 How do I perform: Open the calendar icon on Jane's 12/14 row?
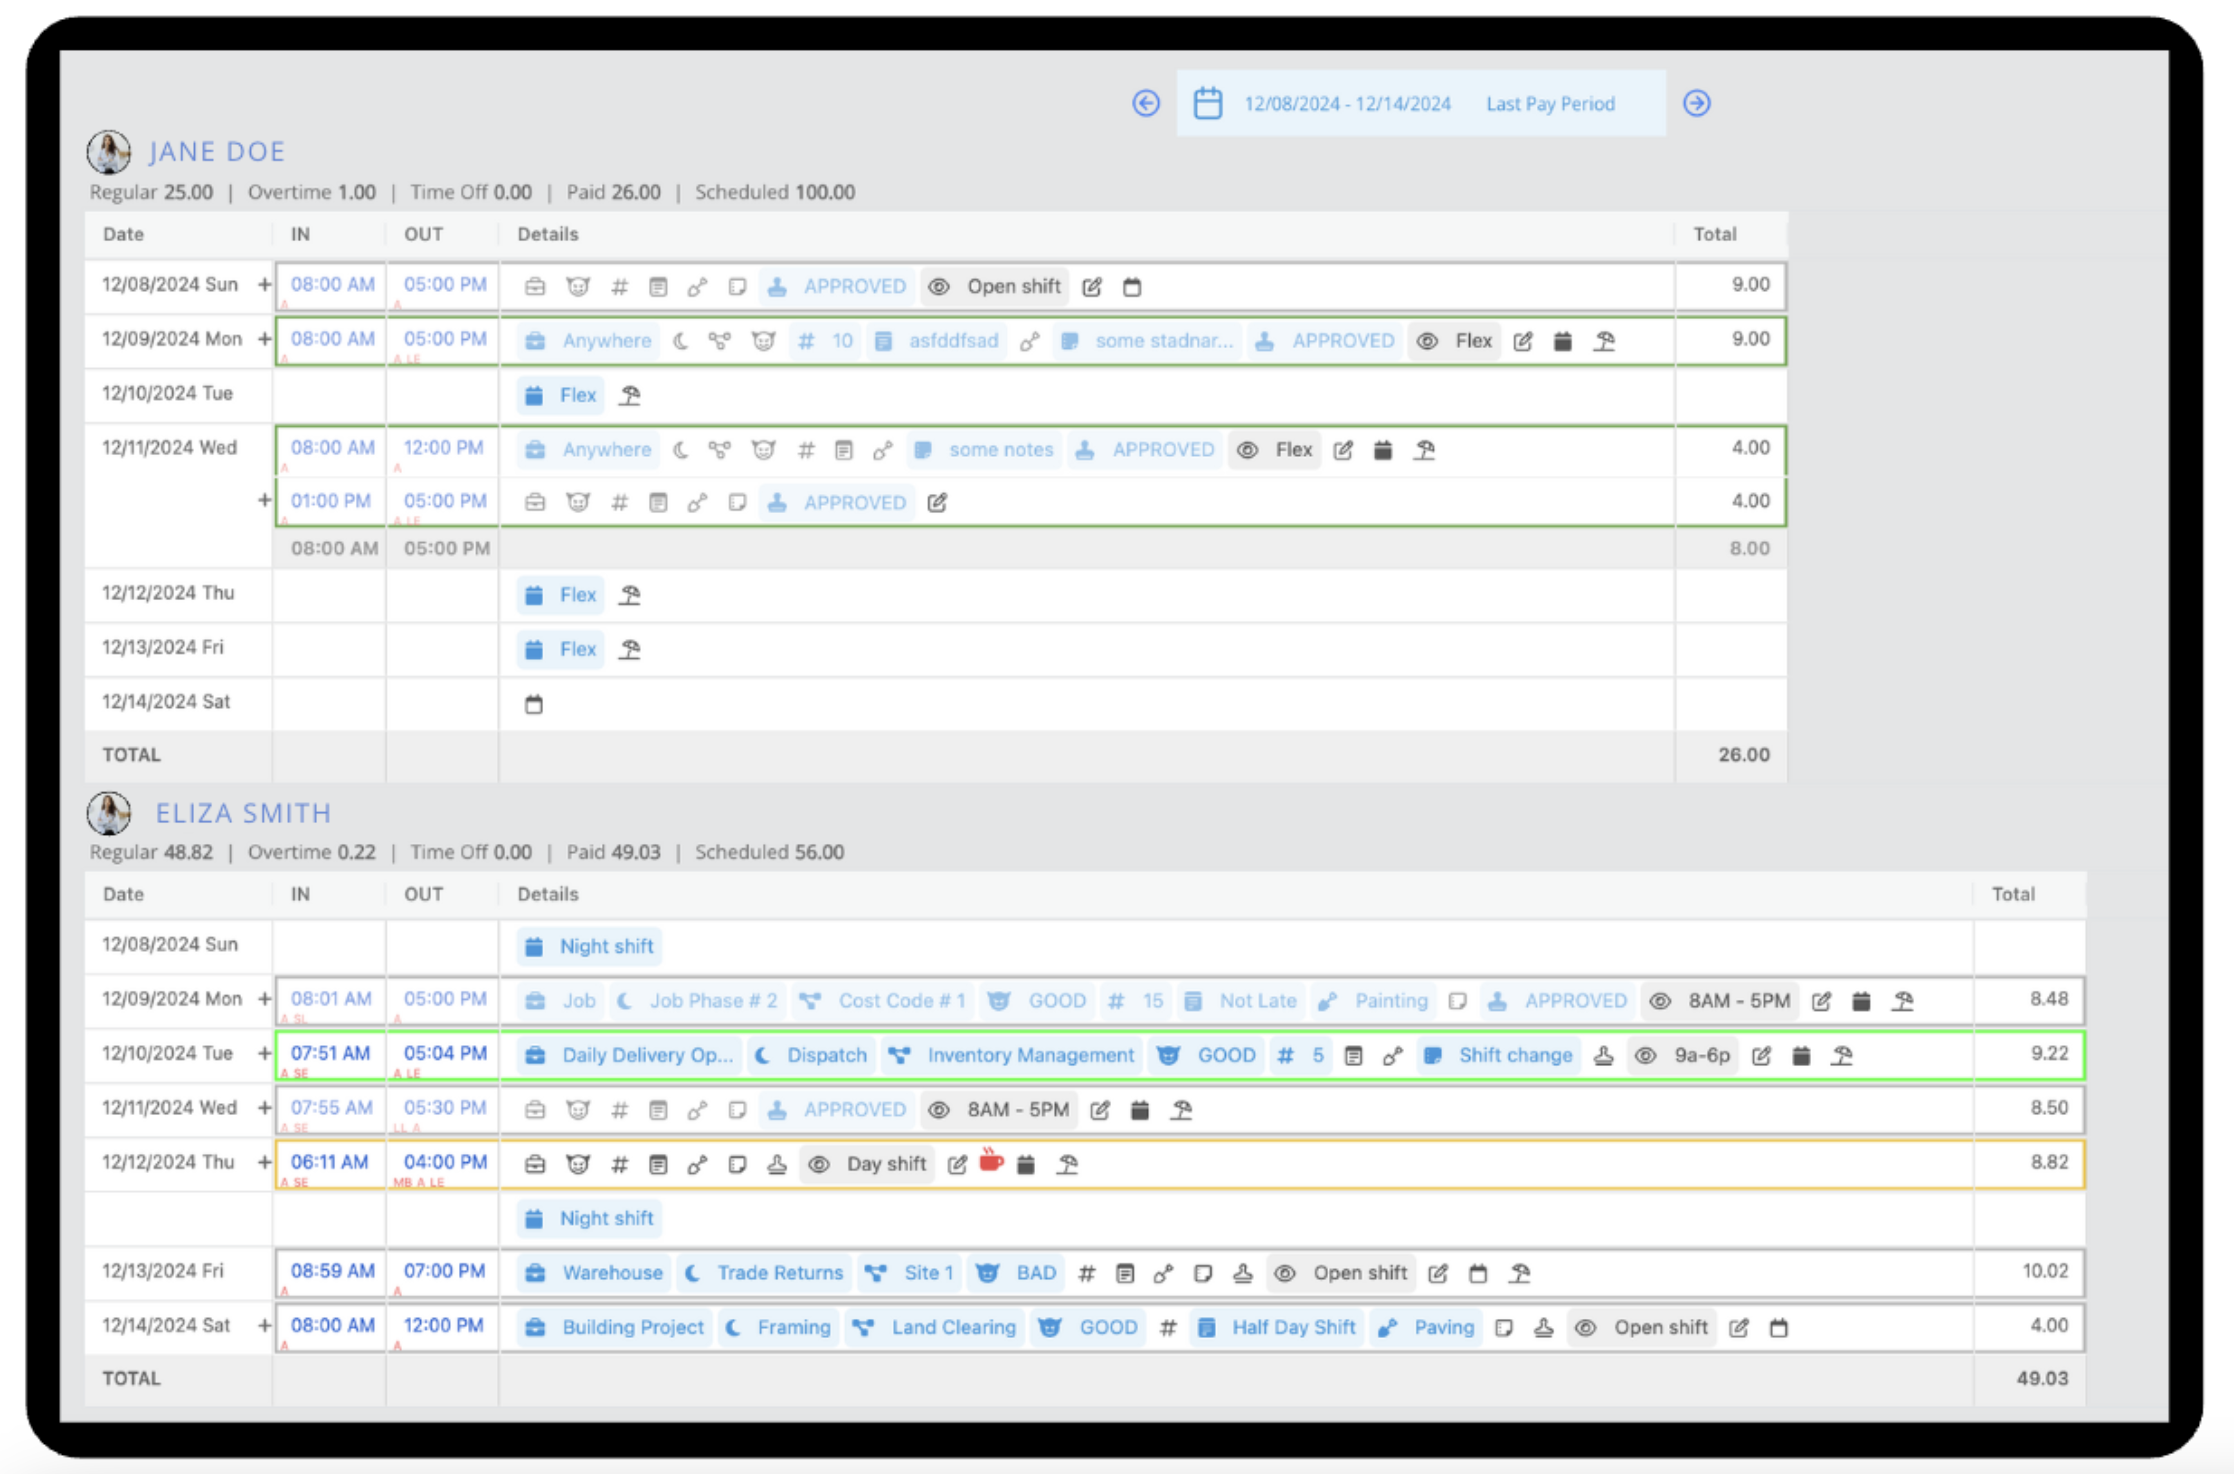533,703
